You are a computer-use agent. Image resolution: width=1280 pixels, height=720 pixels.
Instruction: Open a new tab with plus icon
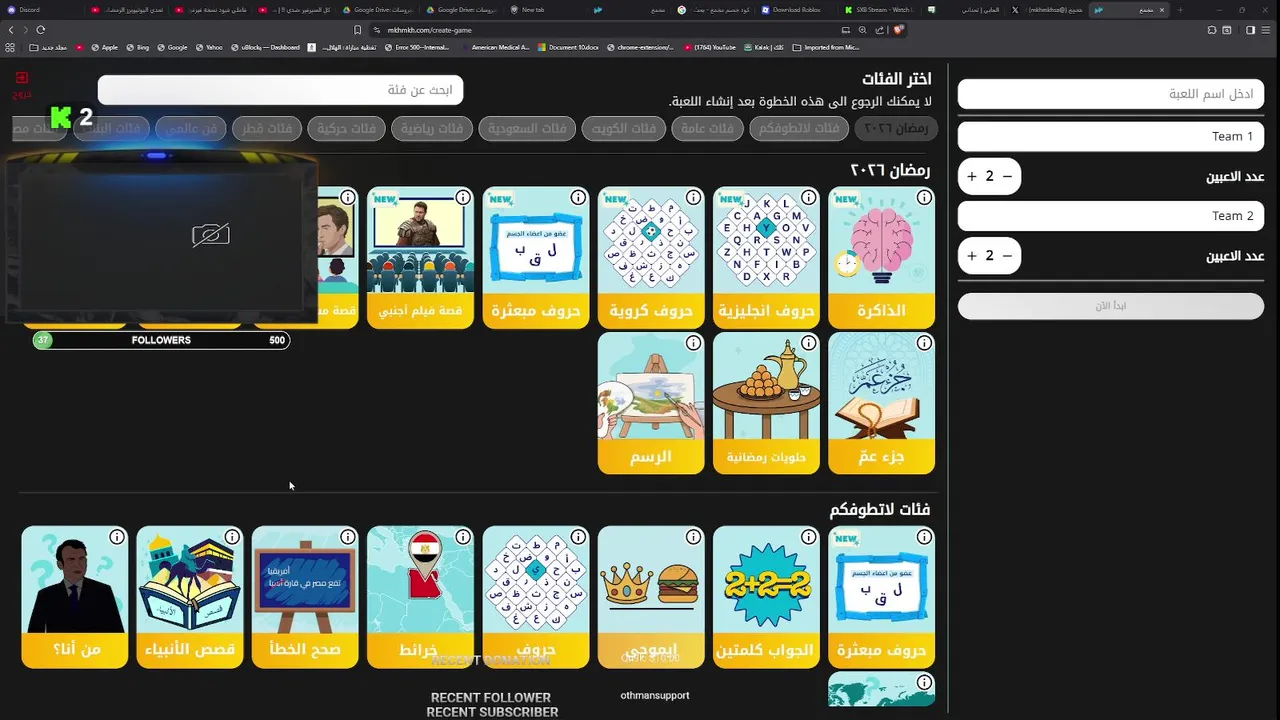1180,9
